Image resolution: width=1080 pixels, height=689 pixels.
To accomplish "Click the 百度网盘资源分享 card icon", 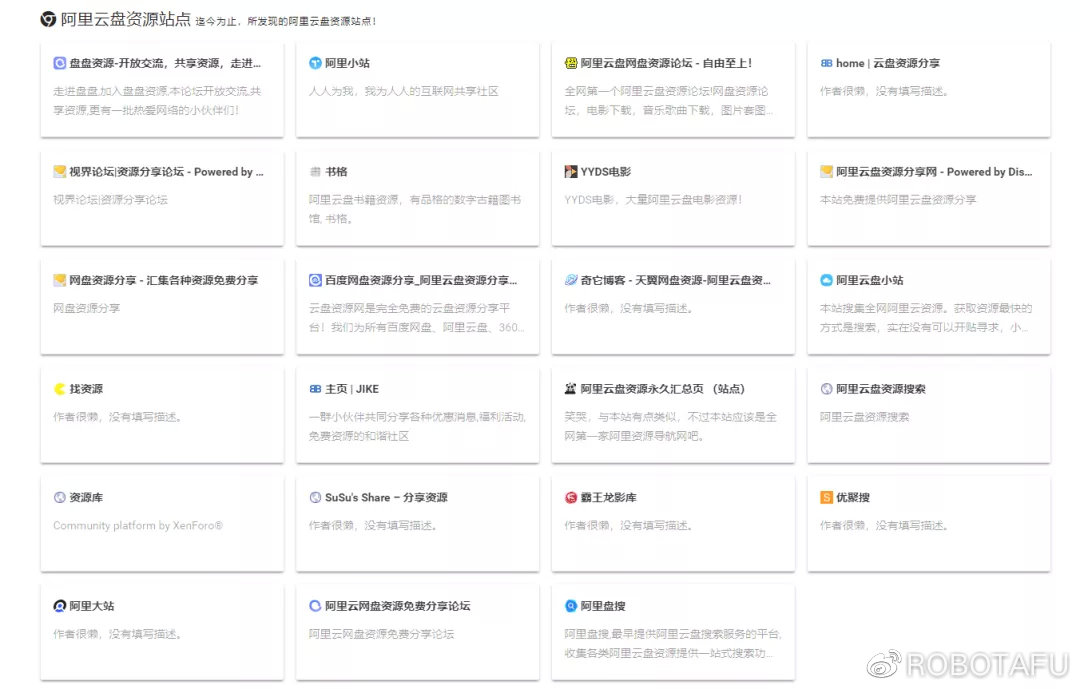I will pyautogui.click(x=315, y=280).
